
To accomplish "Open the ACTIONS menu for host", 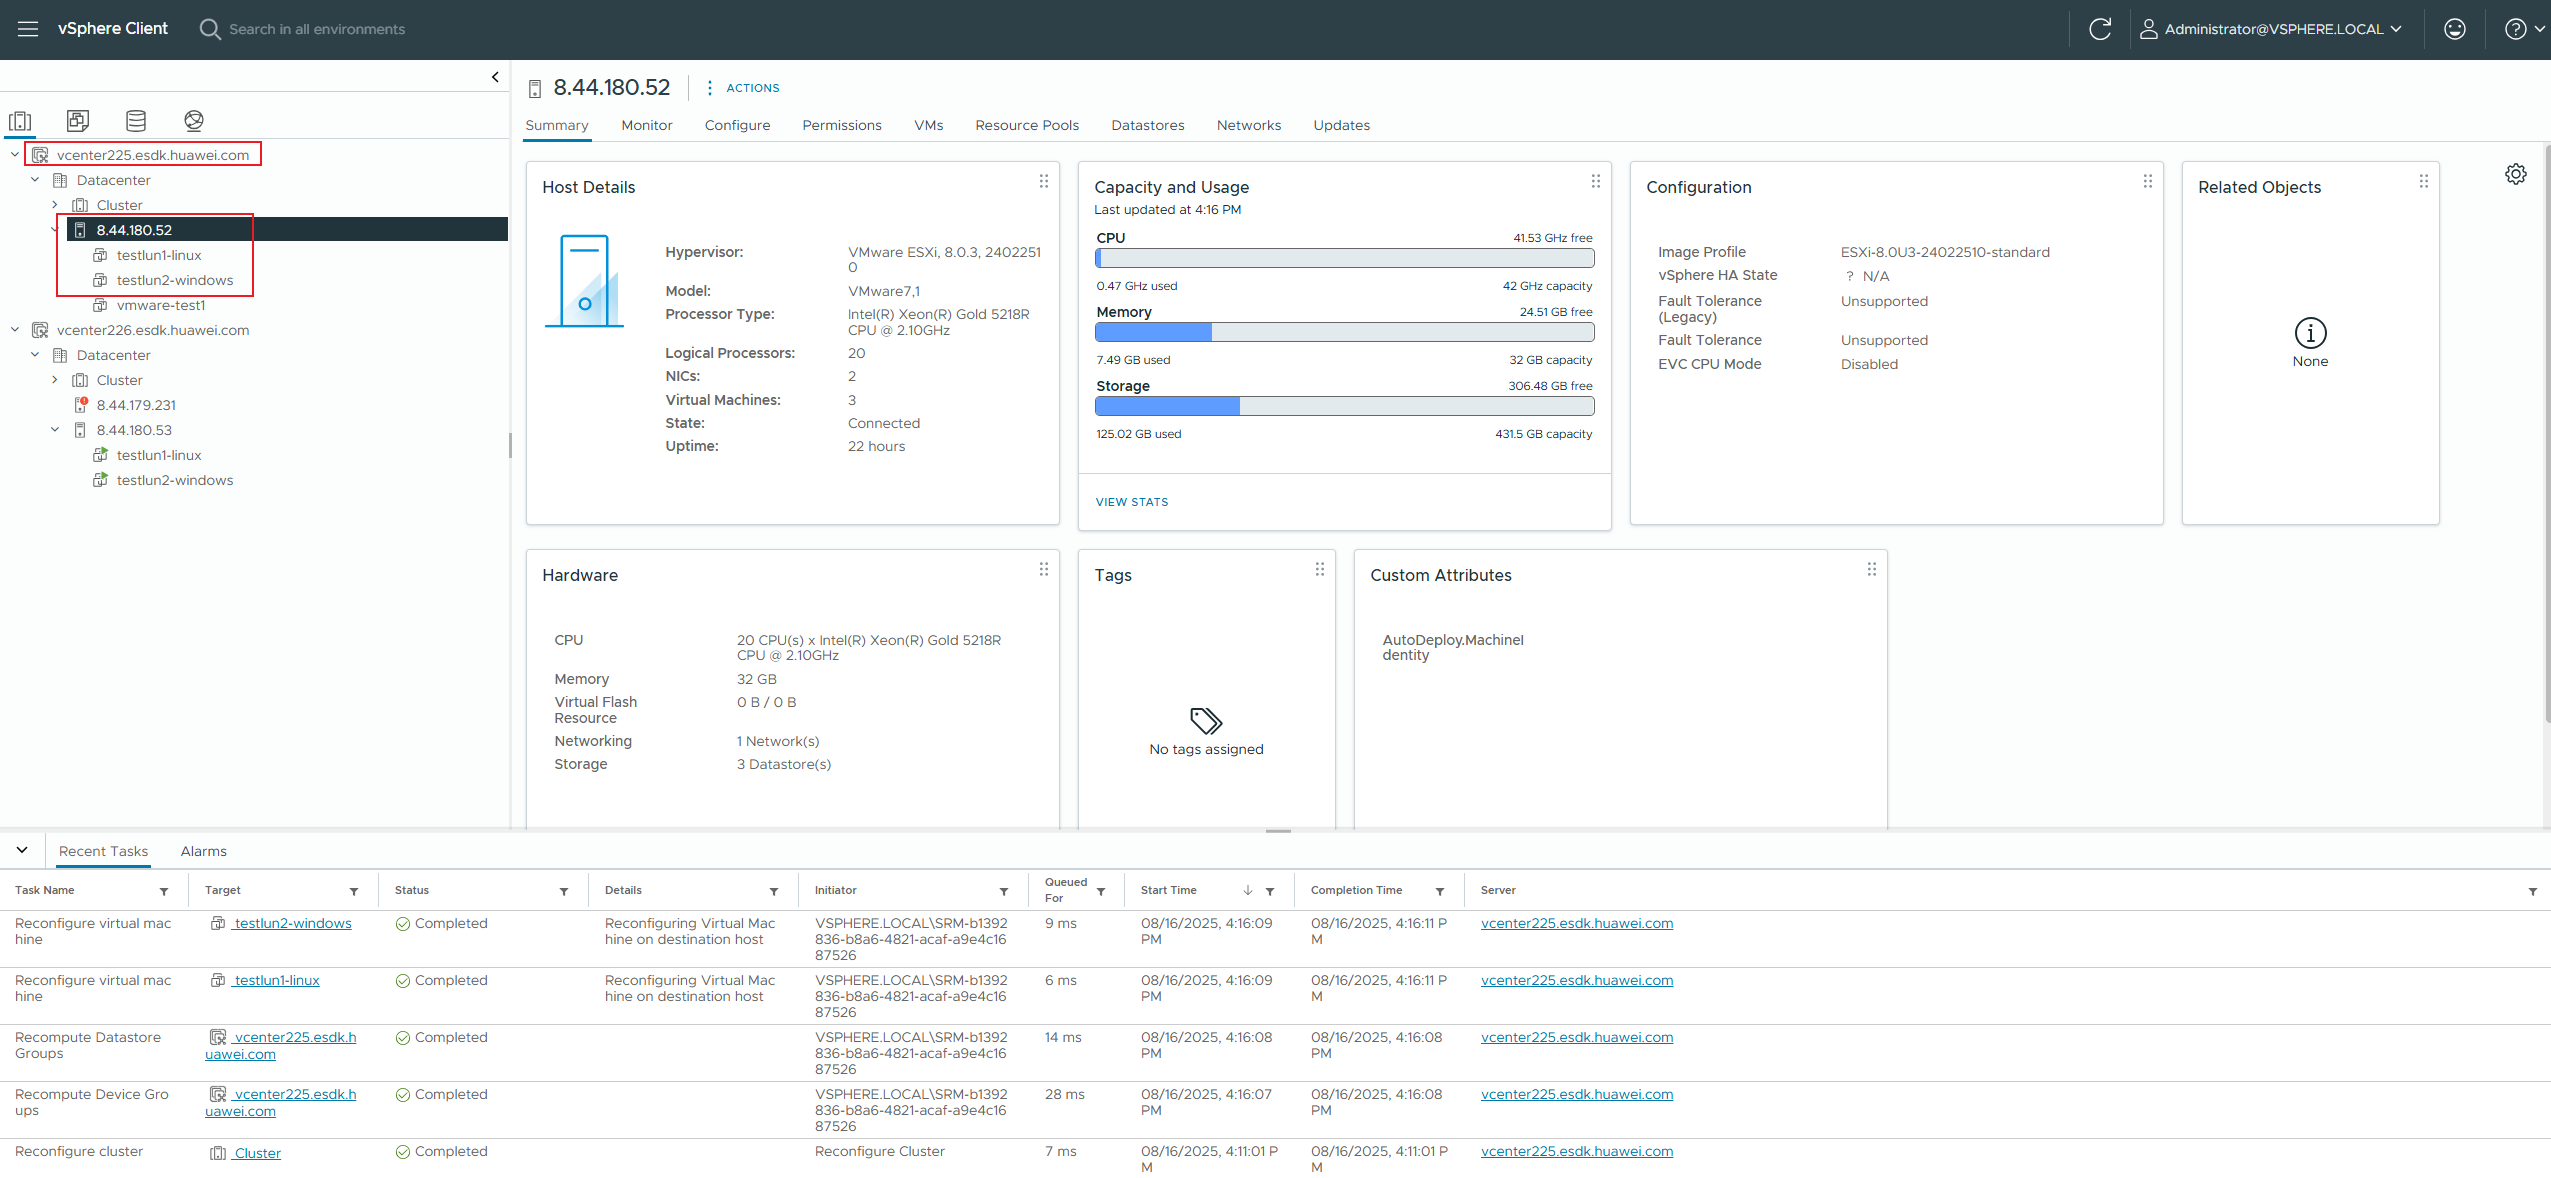I will click(x=743, y=88).
